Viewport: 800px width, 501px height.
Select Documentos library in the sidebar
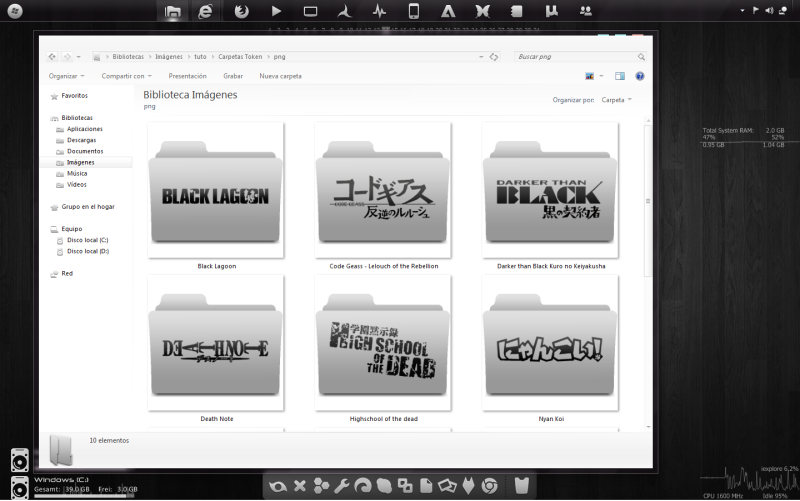point(85,152)
